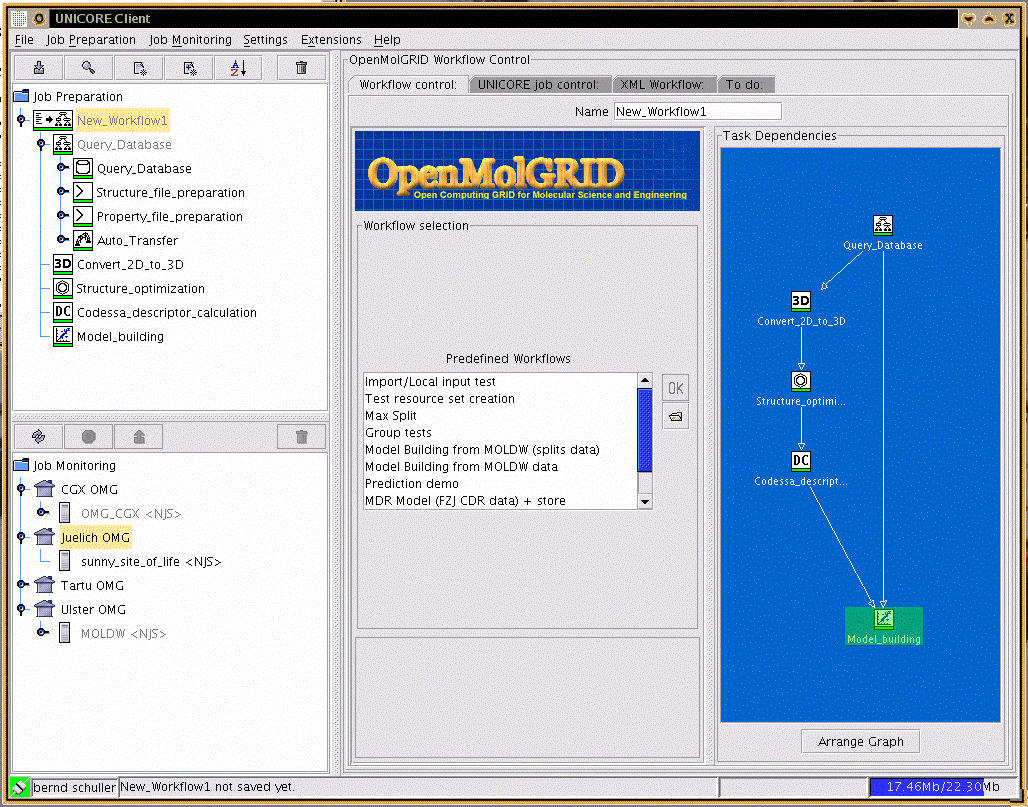Screen dimensions: 1028x807
Task: Click the memory usage bar in status bar
Action: coord(943,787)
